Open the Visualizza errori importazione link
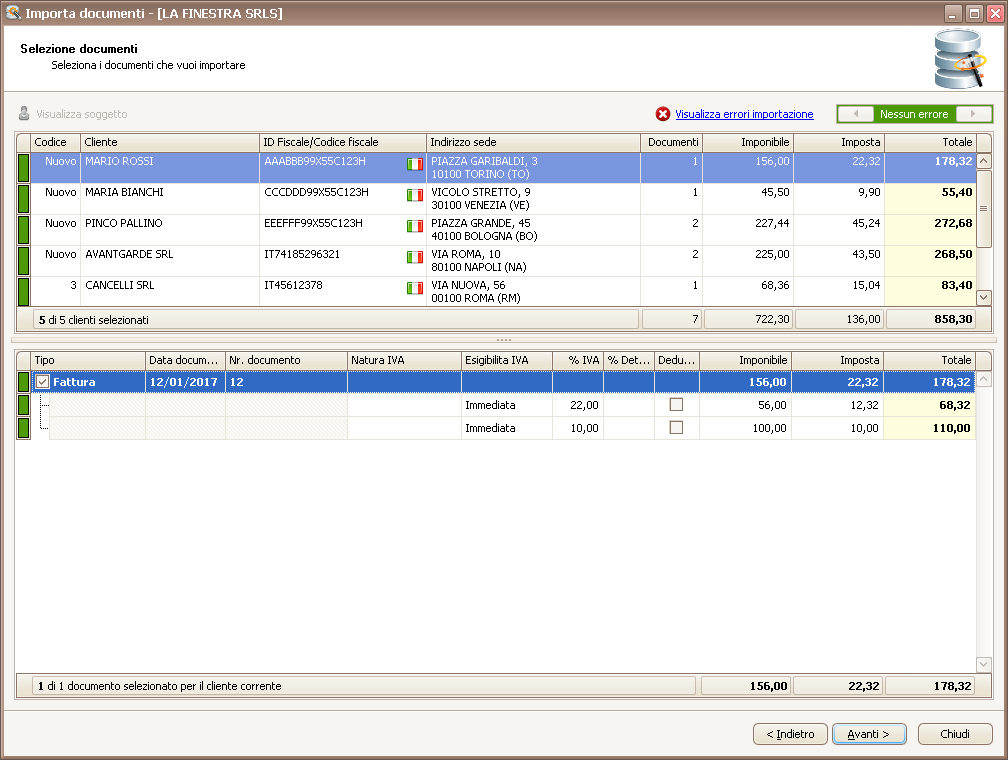Viewport: 1008px width, 760px height. 744,114
